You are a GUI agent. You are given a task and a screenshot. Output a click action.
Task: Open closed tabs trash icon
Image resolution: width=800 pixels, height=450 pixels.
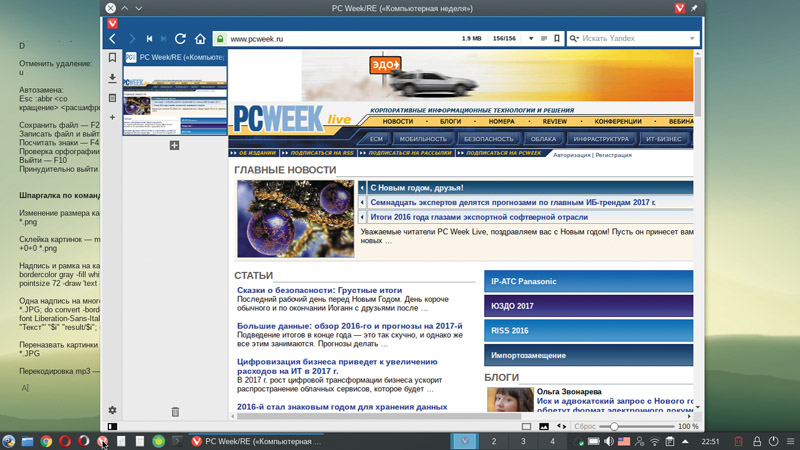point(175,411)
